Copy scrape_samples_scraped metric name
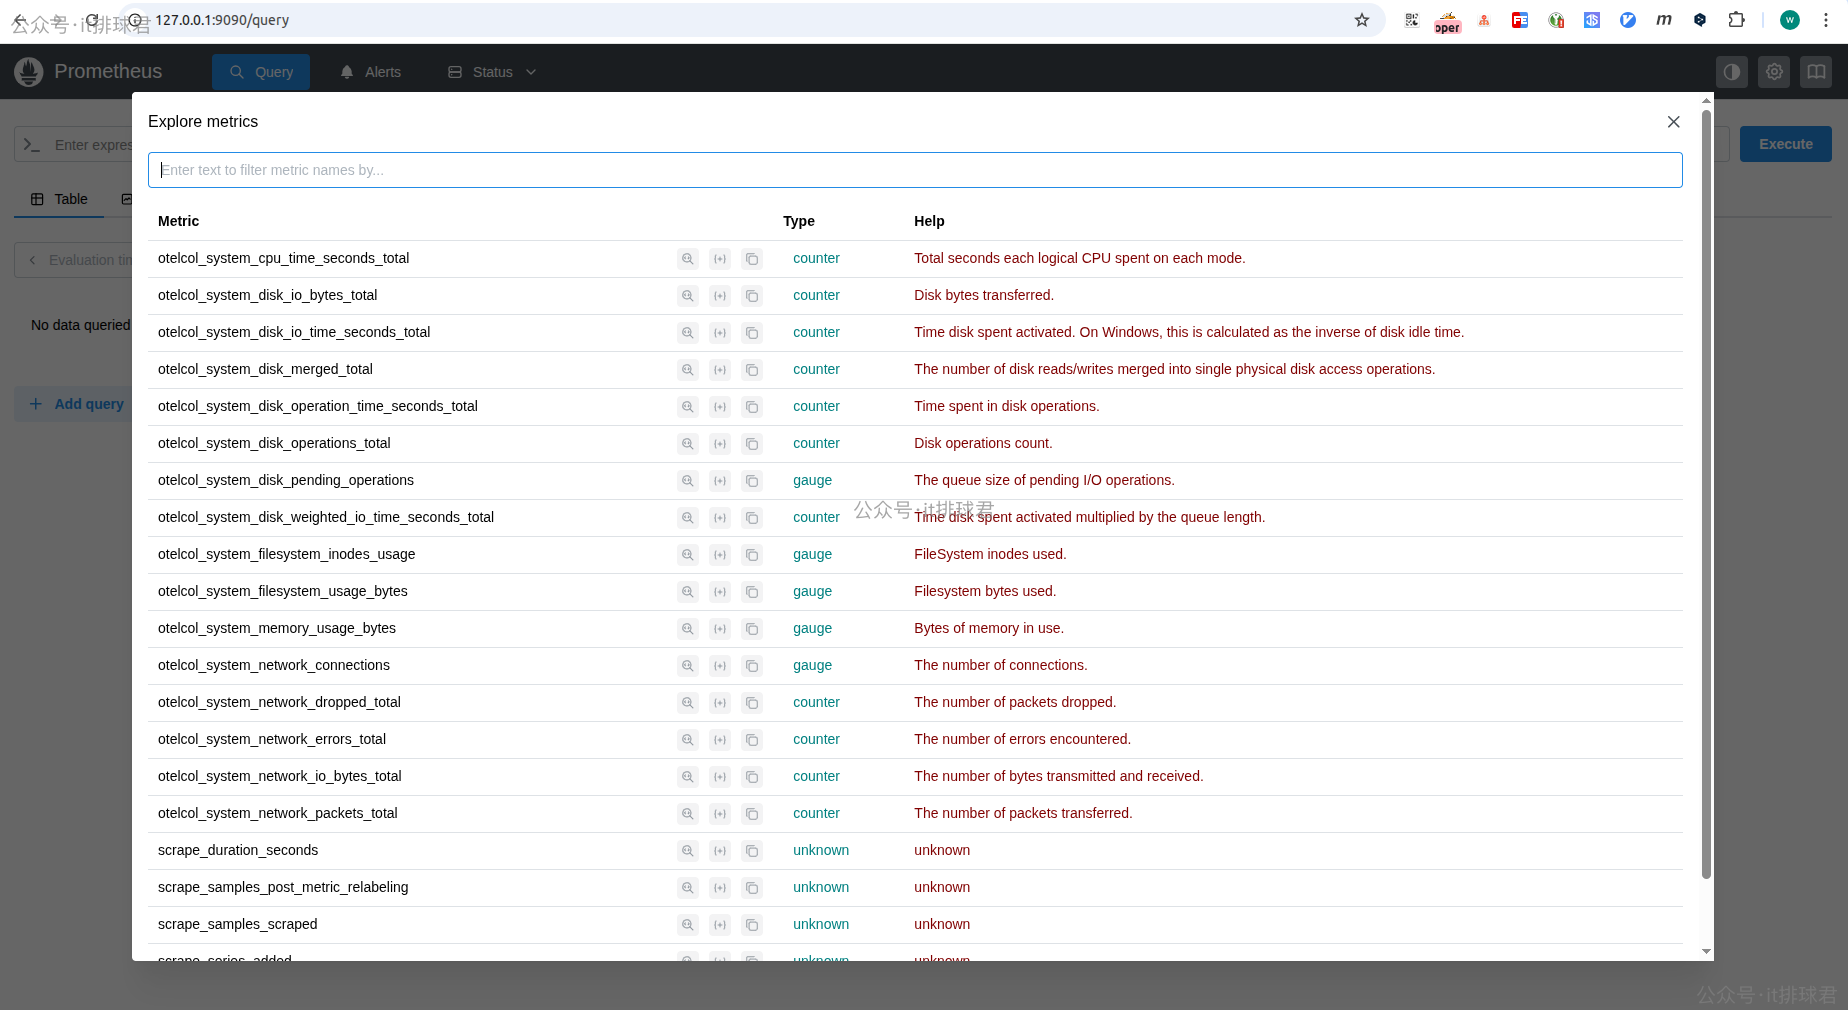 click(x=752, y=925)
